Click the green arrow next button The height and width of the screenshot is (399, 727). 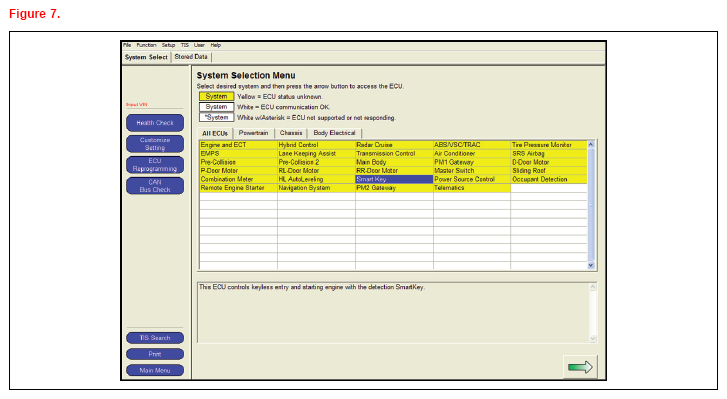[x=580, y=367]
